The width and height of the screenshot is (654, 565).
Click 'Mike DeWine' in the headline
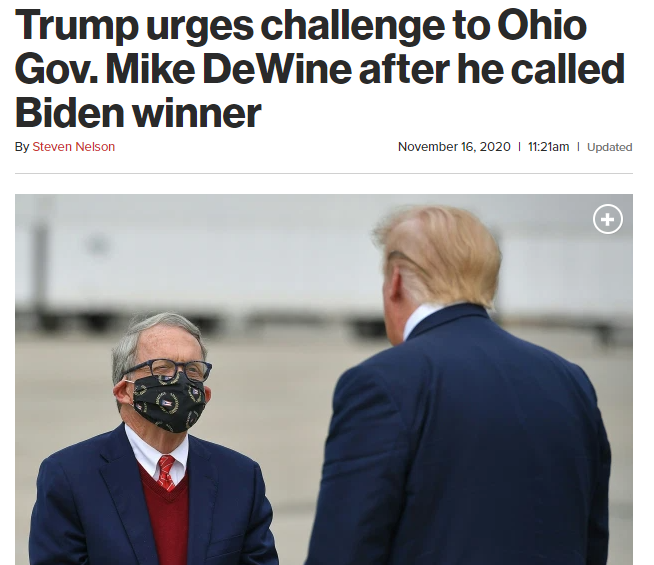click(229, 69)
